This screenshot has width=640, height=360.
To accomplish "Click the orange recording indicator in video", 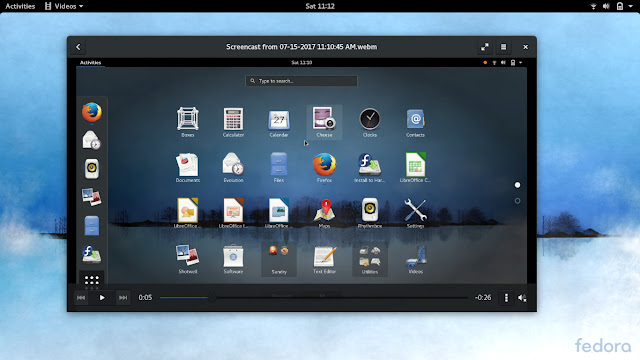I will click(x=485, y=62).
